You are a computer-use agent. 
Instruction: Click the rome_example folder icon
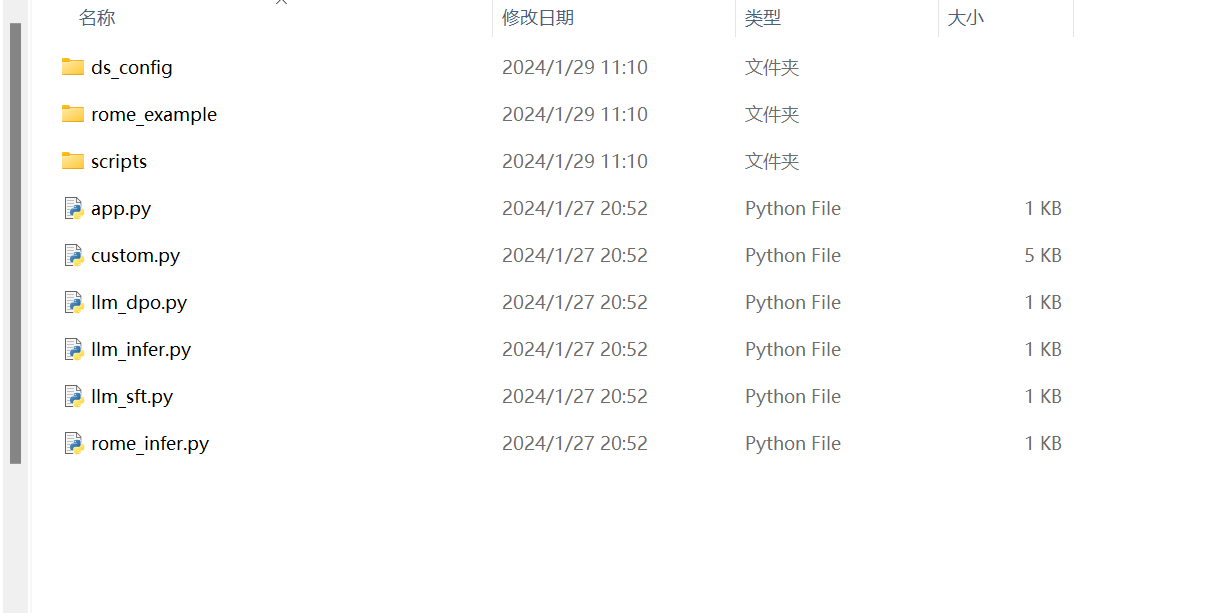[71, 114]
